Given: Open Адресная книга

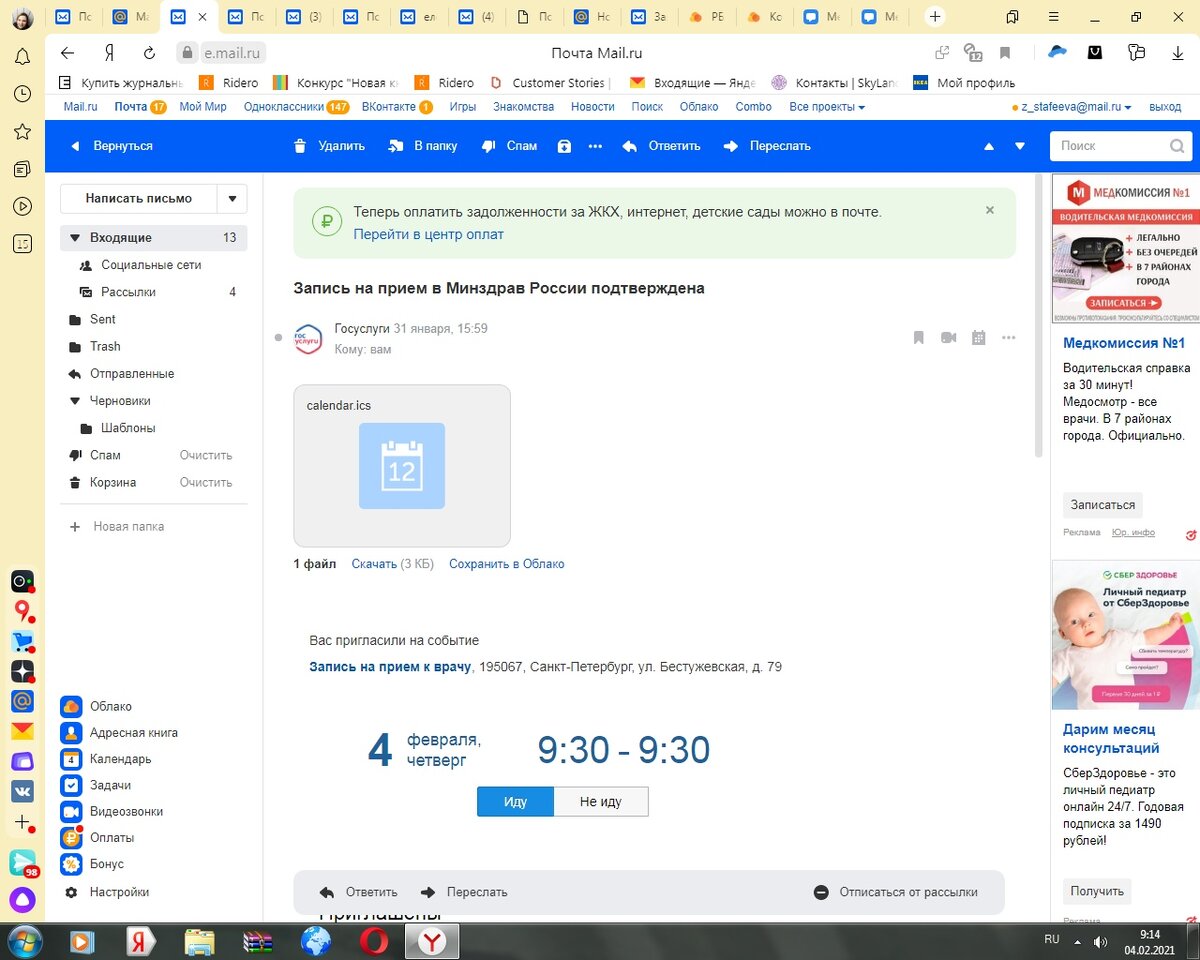Looking at the screenshot, I should pos(134,732).
